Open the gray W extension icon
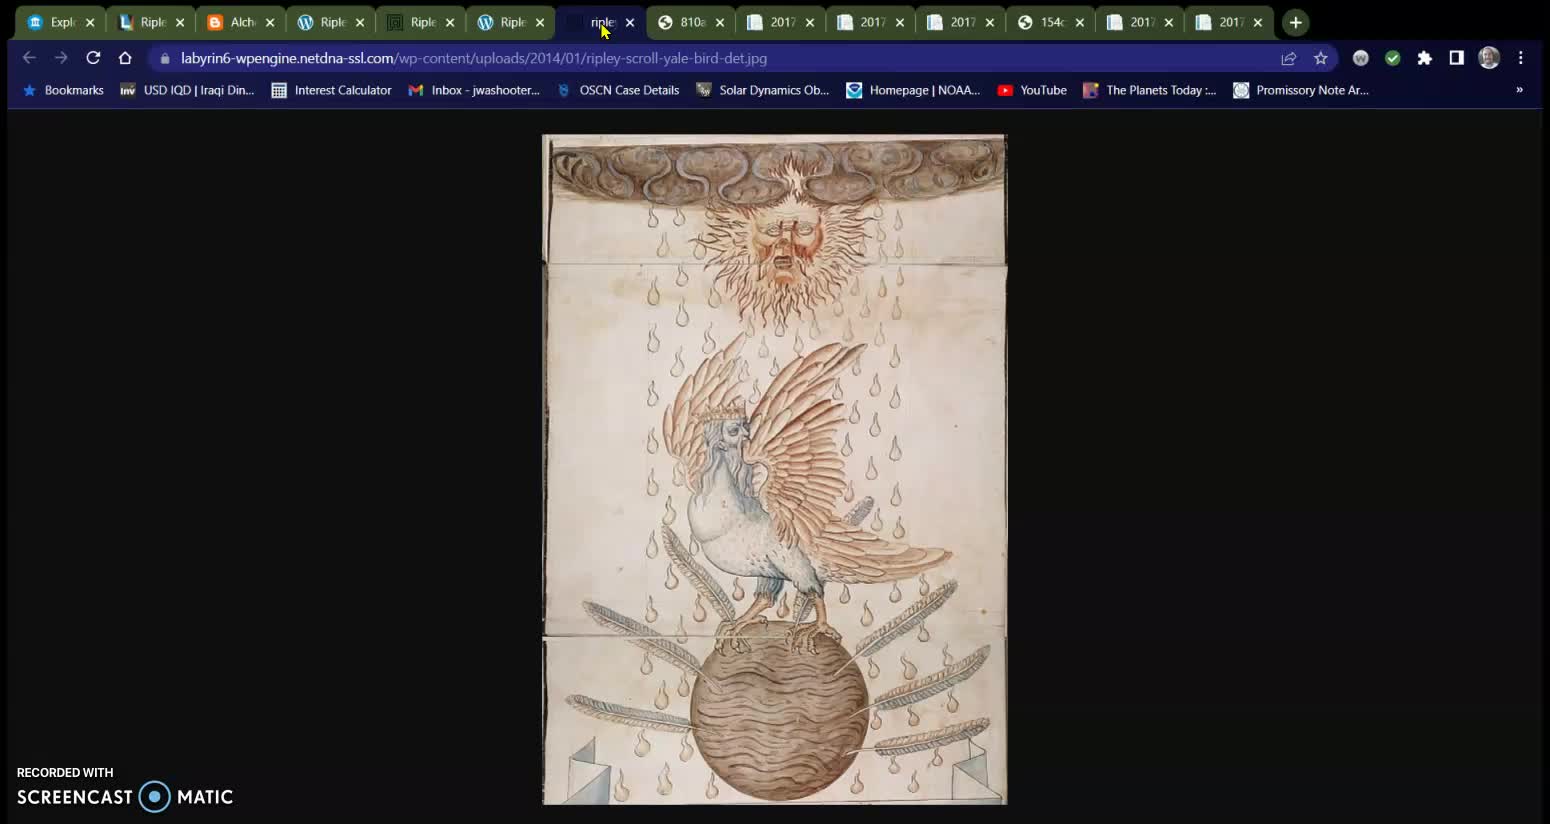The width and height of the screenshot is (1550, 824). pyautogui.click(x=1361, y=58)
